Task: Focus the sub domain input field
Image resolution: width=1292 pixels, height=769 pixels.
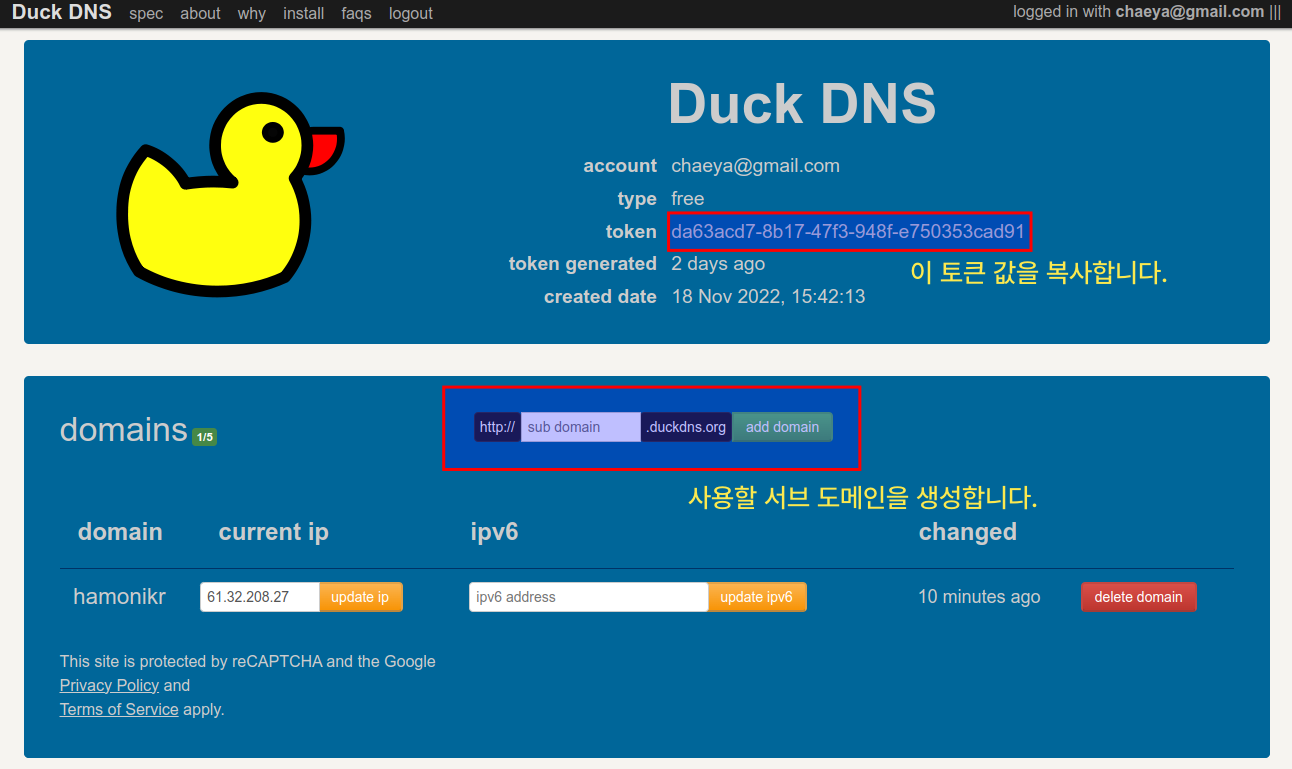Action: [x=581, y=427]
